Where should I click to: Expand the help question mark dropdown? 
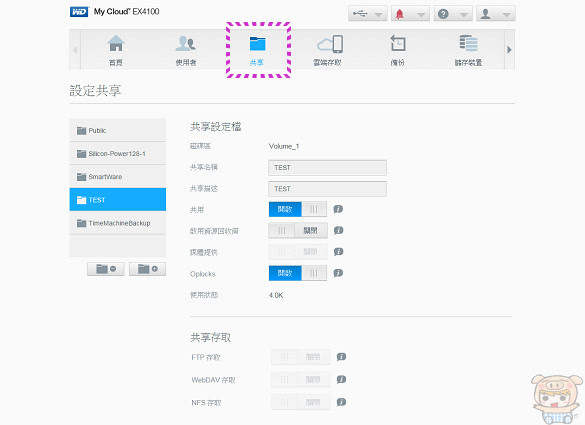(x=453, y=14)
